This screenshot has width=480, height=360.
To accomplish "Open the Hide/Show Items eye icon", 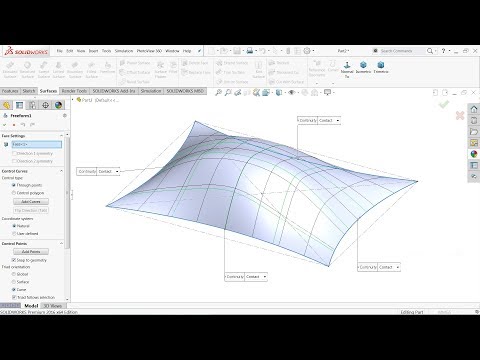I will (x=291, y=93).
